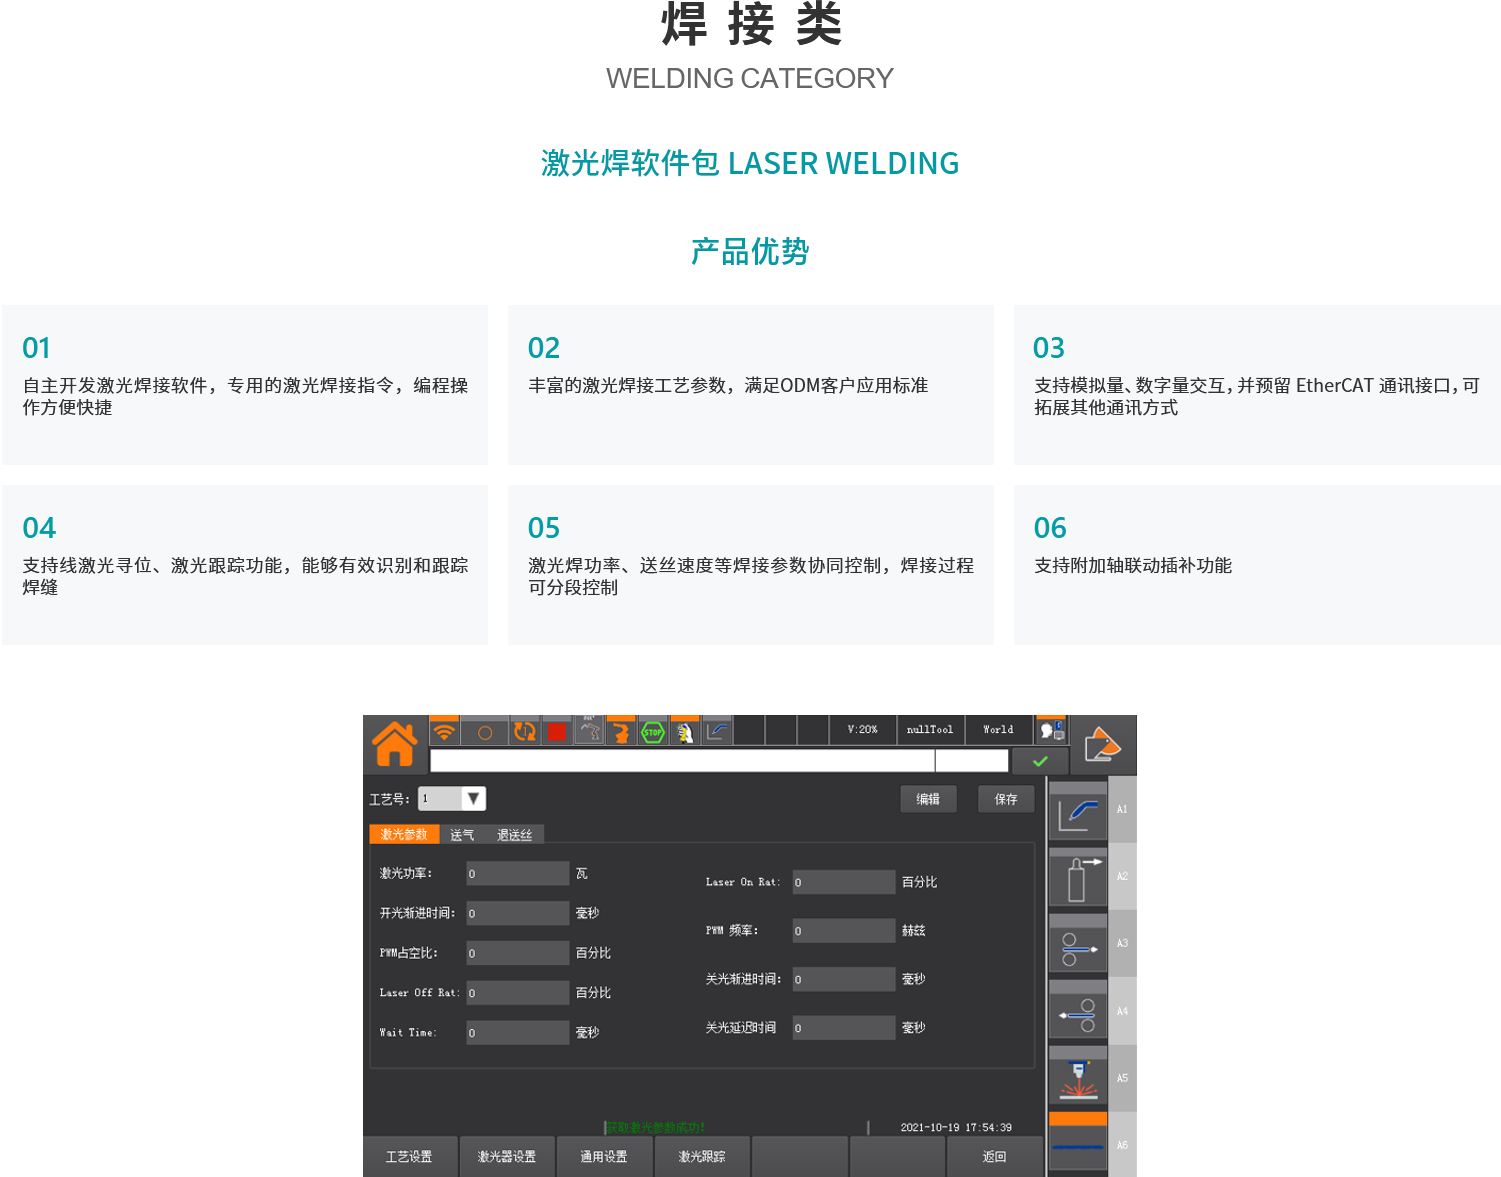Image resolution: width=1501 pixels, height=1177 pixels.
Task: Click the wire retract roller icon
Action: click(x=1077, y=1014)
